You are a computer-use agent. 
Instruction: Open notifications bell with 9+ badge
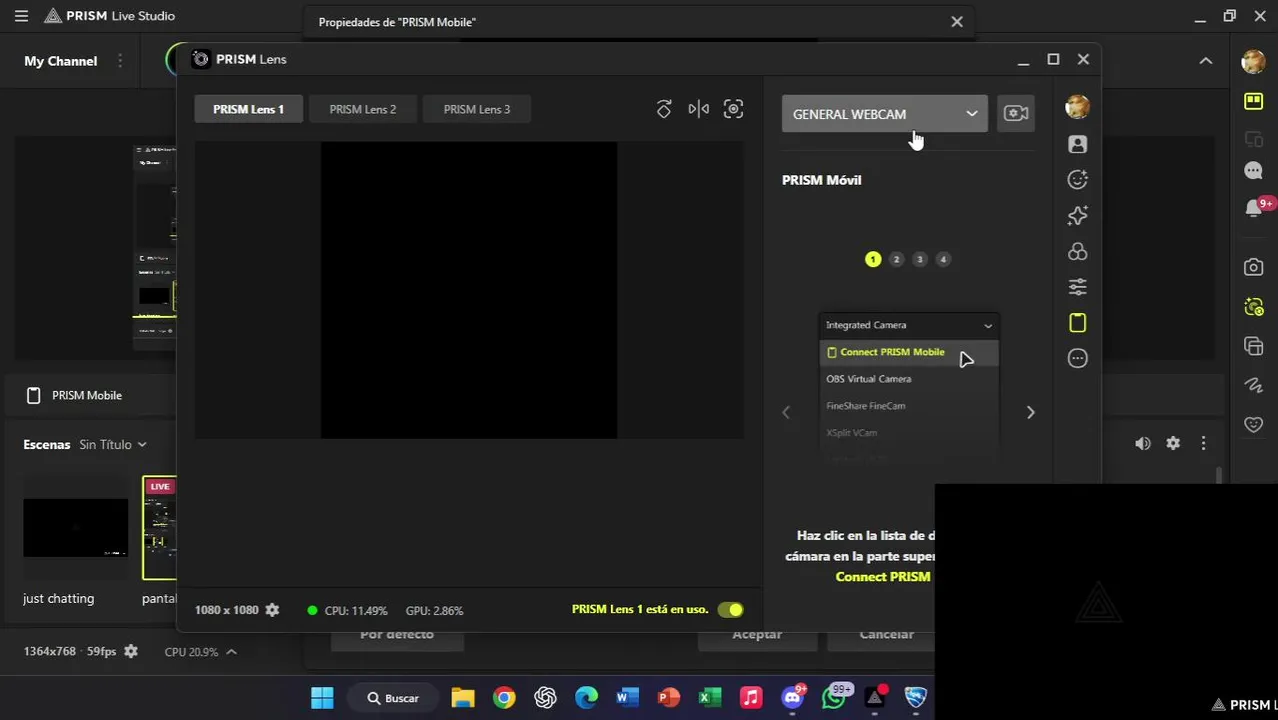[1256, 207]
